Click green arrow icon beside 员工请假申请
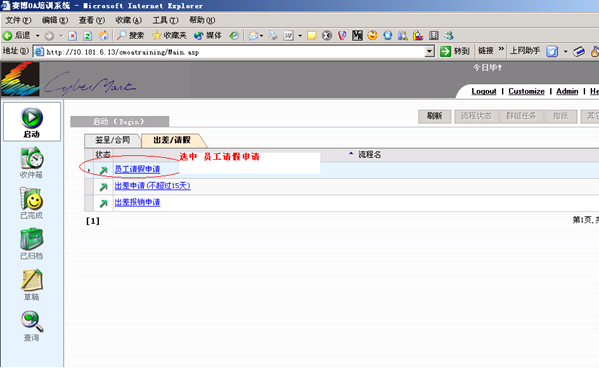599x368 pixels. 103,170
